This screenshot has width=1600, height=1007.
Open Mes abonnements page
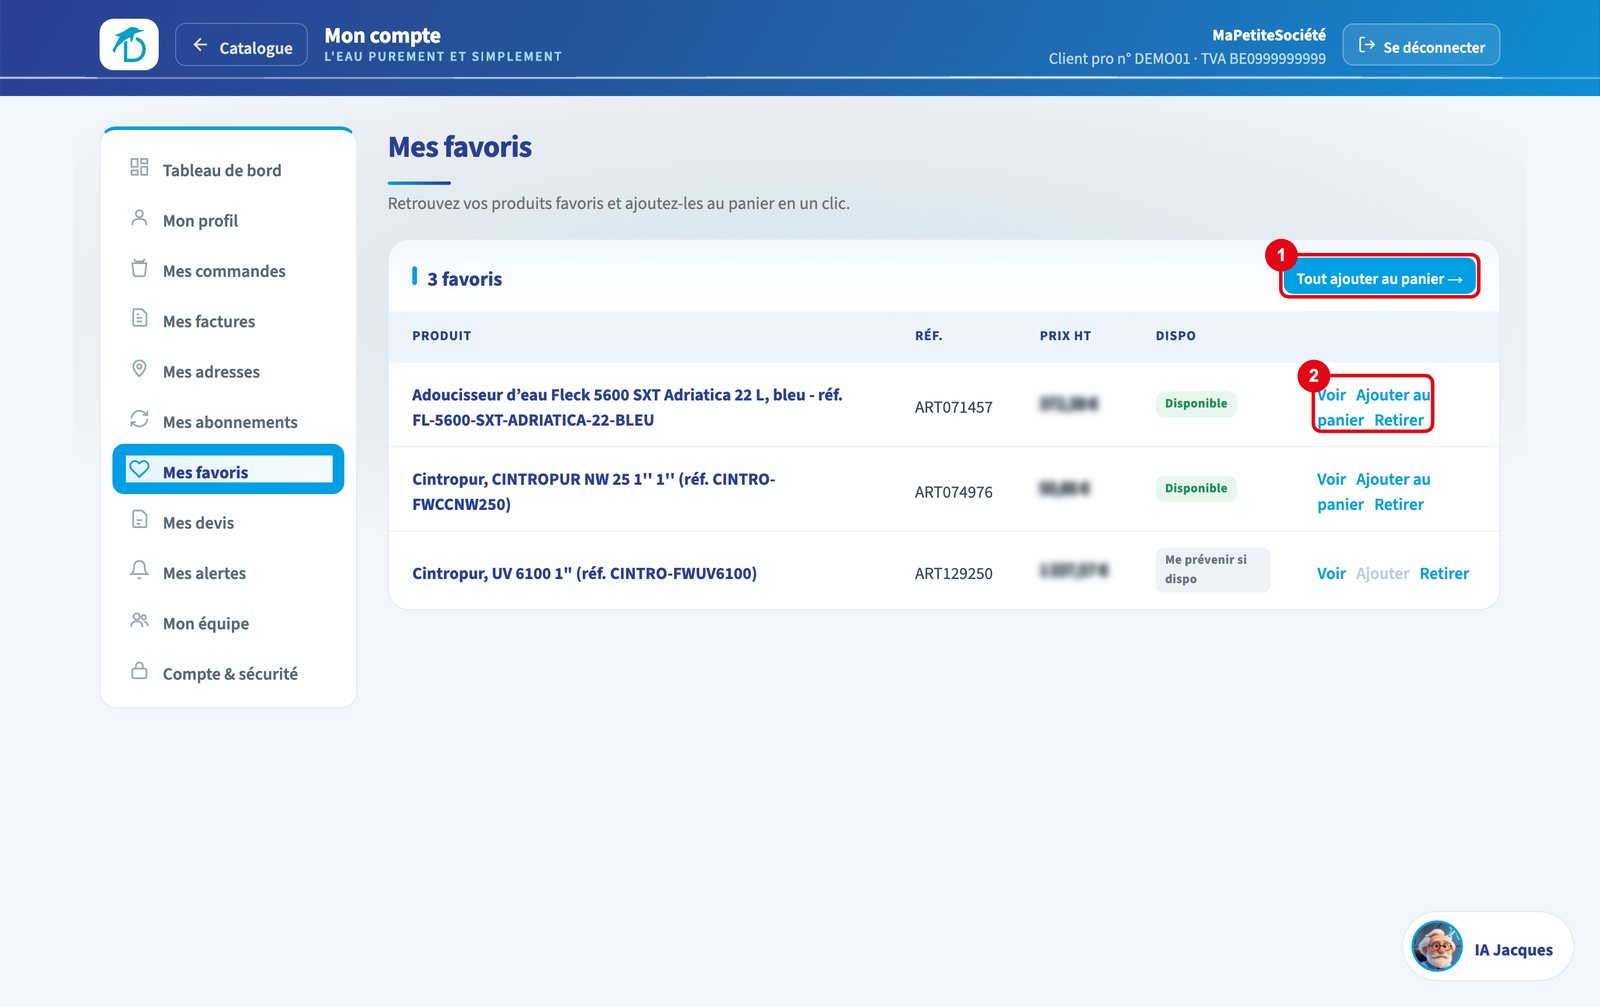click(228, 422)
